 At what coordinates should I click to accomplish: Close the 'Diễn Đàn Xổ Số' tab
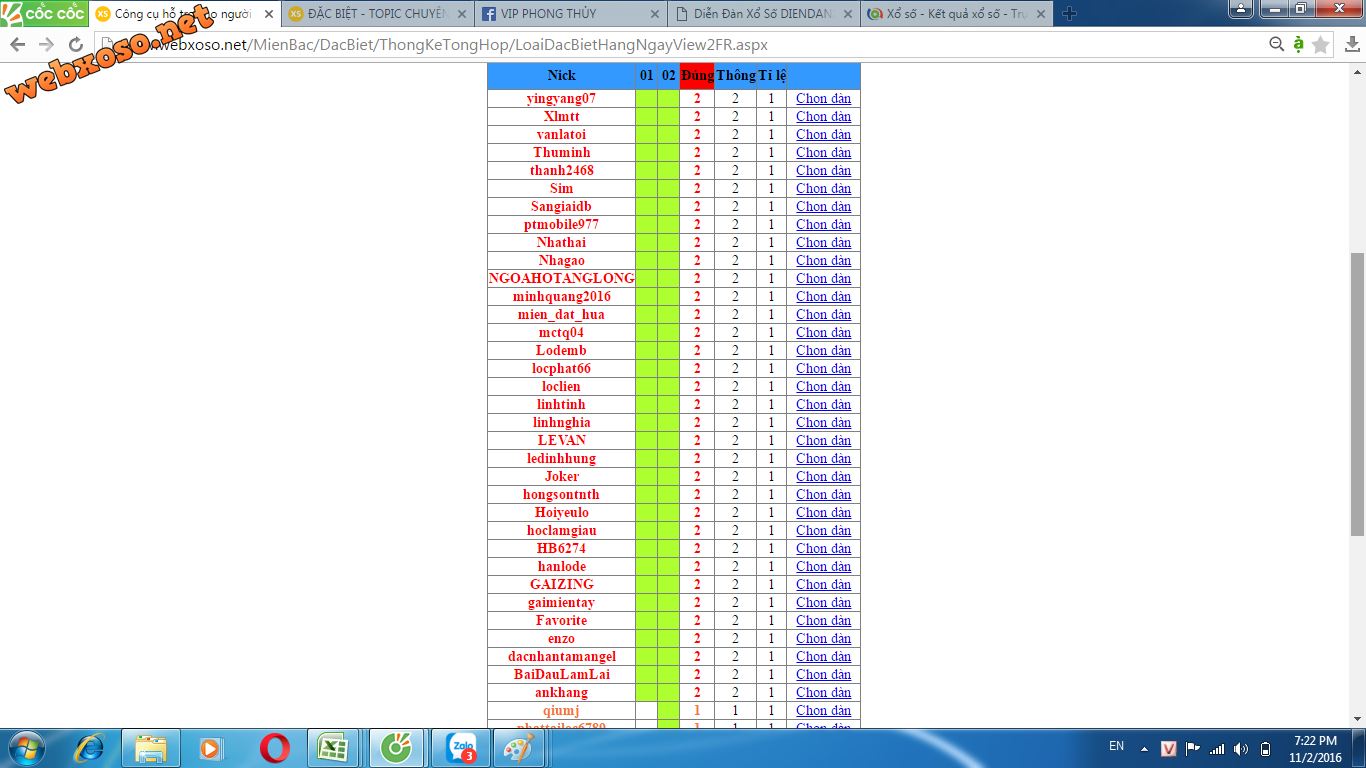(848, 14)
